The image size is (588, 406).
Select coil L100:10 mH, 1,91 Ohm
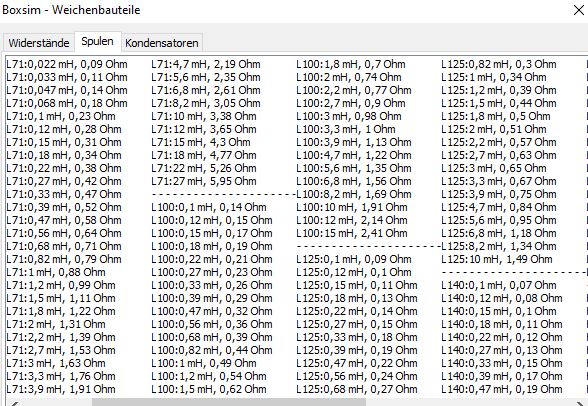coord(352,207)
